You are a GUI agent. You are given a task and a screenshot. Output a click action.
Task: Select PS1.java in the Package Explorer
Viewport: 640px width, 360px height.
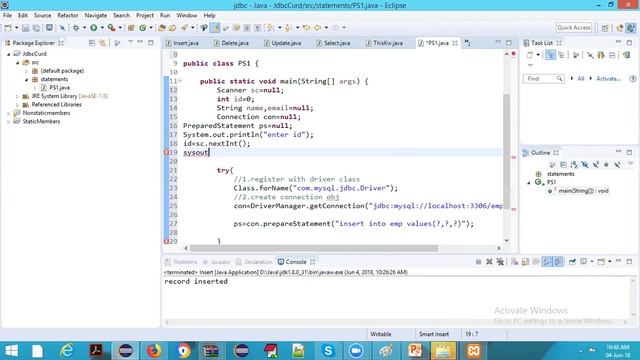pos(59,88)
